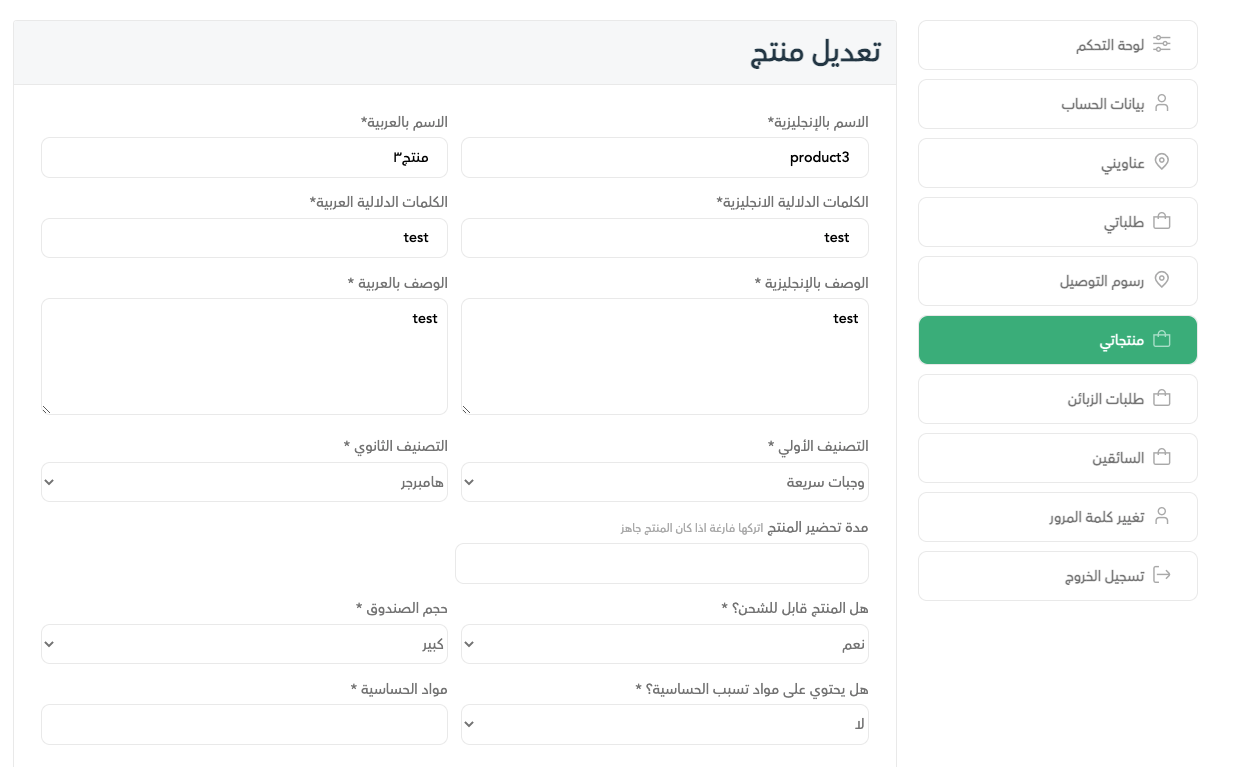Click the person icon beside بيانات الحساب
Viewport: 1235px width, 767px height.
pyautogui.click(x=1162, y=103)
